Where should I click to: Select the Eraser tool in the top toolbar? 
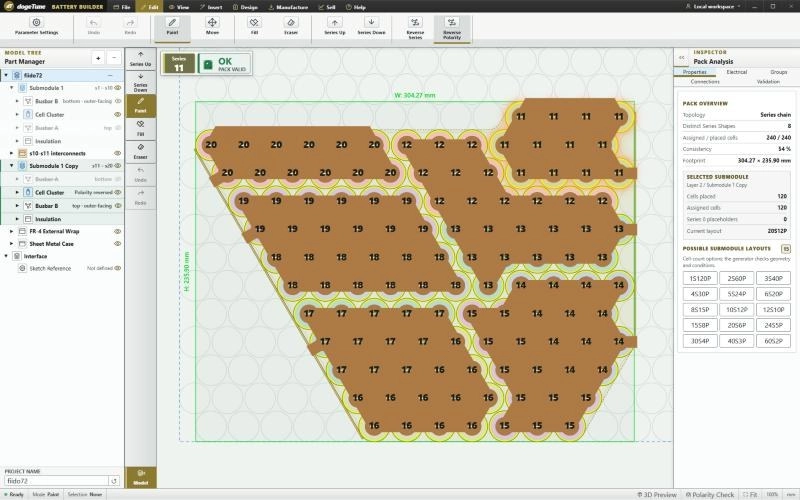coord(291,27)
